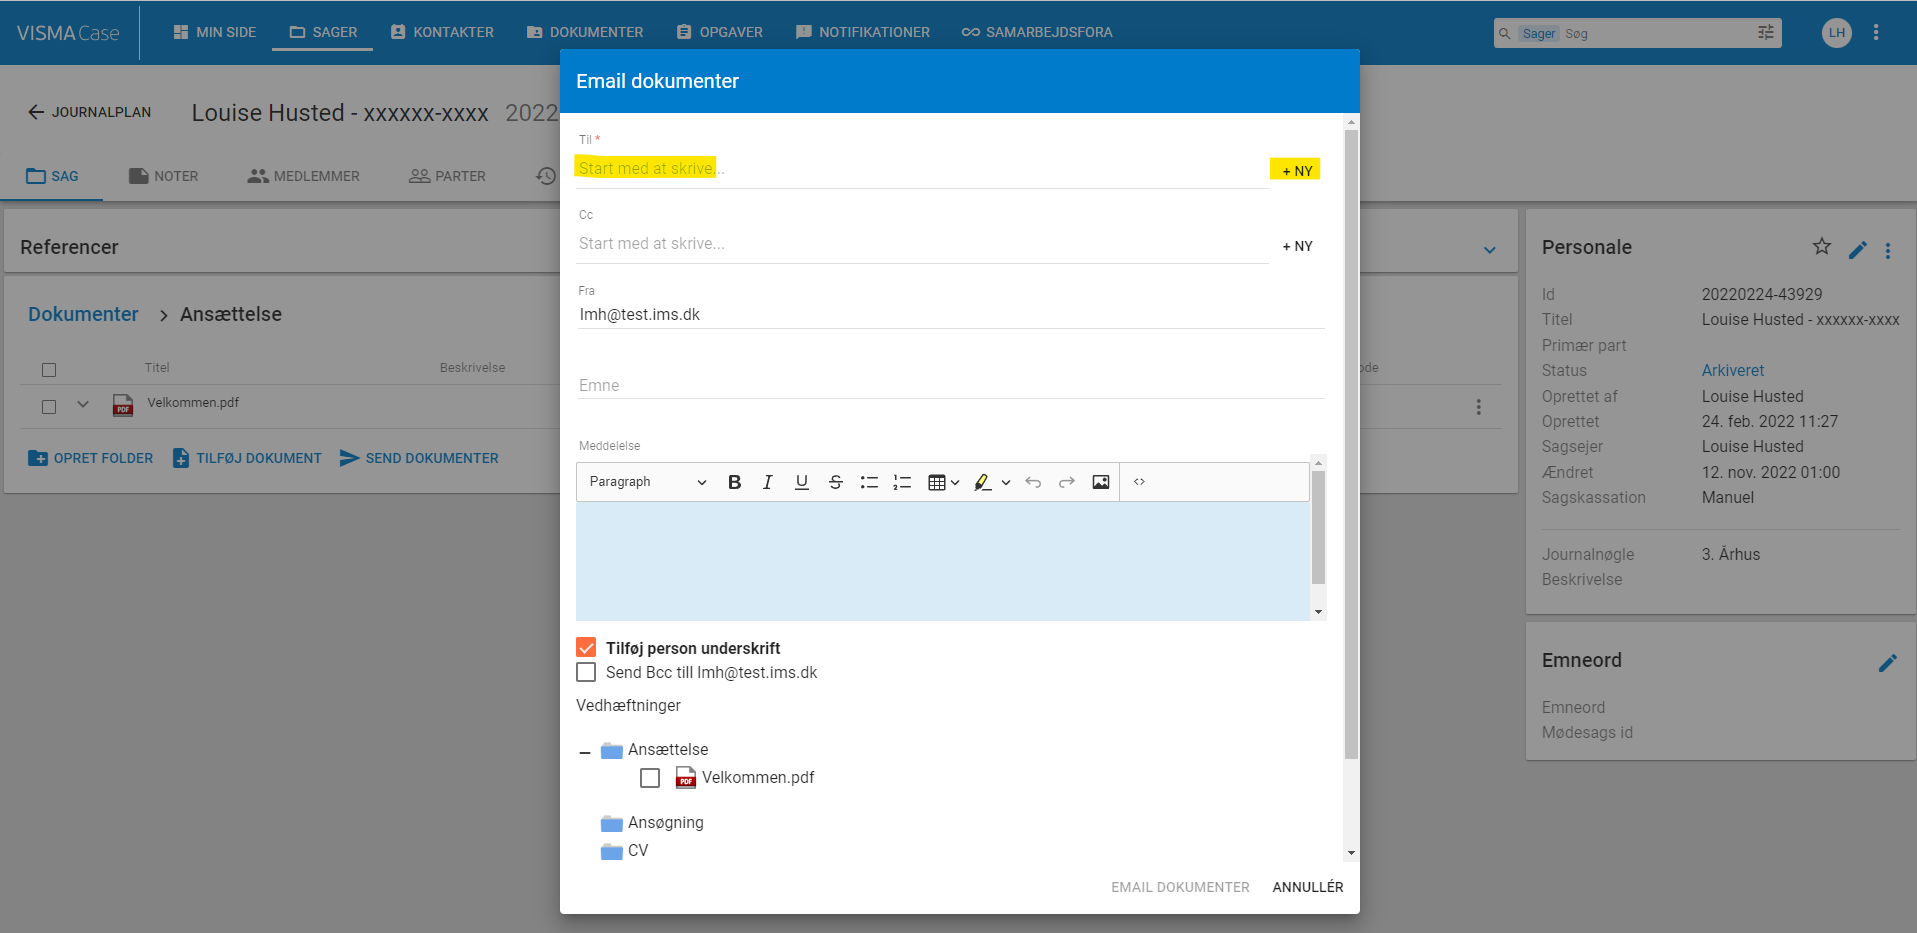Click Opret folder button
The height and width of the screenshot is (933, 1917).
pos(91,458)
